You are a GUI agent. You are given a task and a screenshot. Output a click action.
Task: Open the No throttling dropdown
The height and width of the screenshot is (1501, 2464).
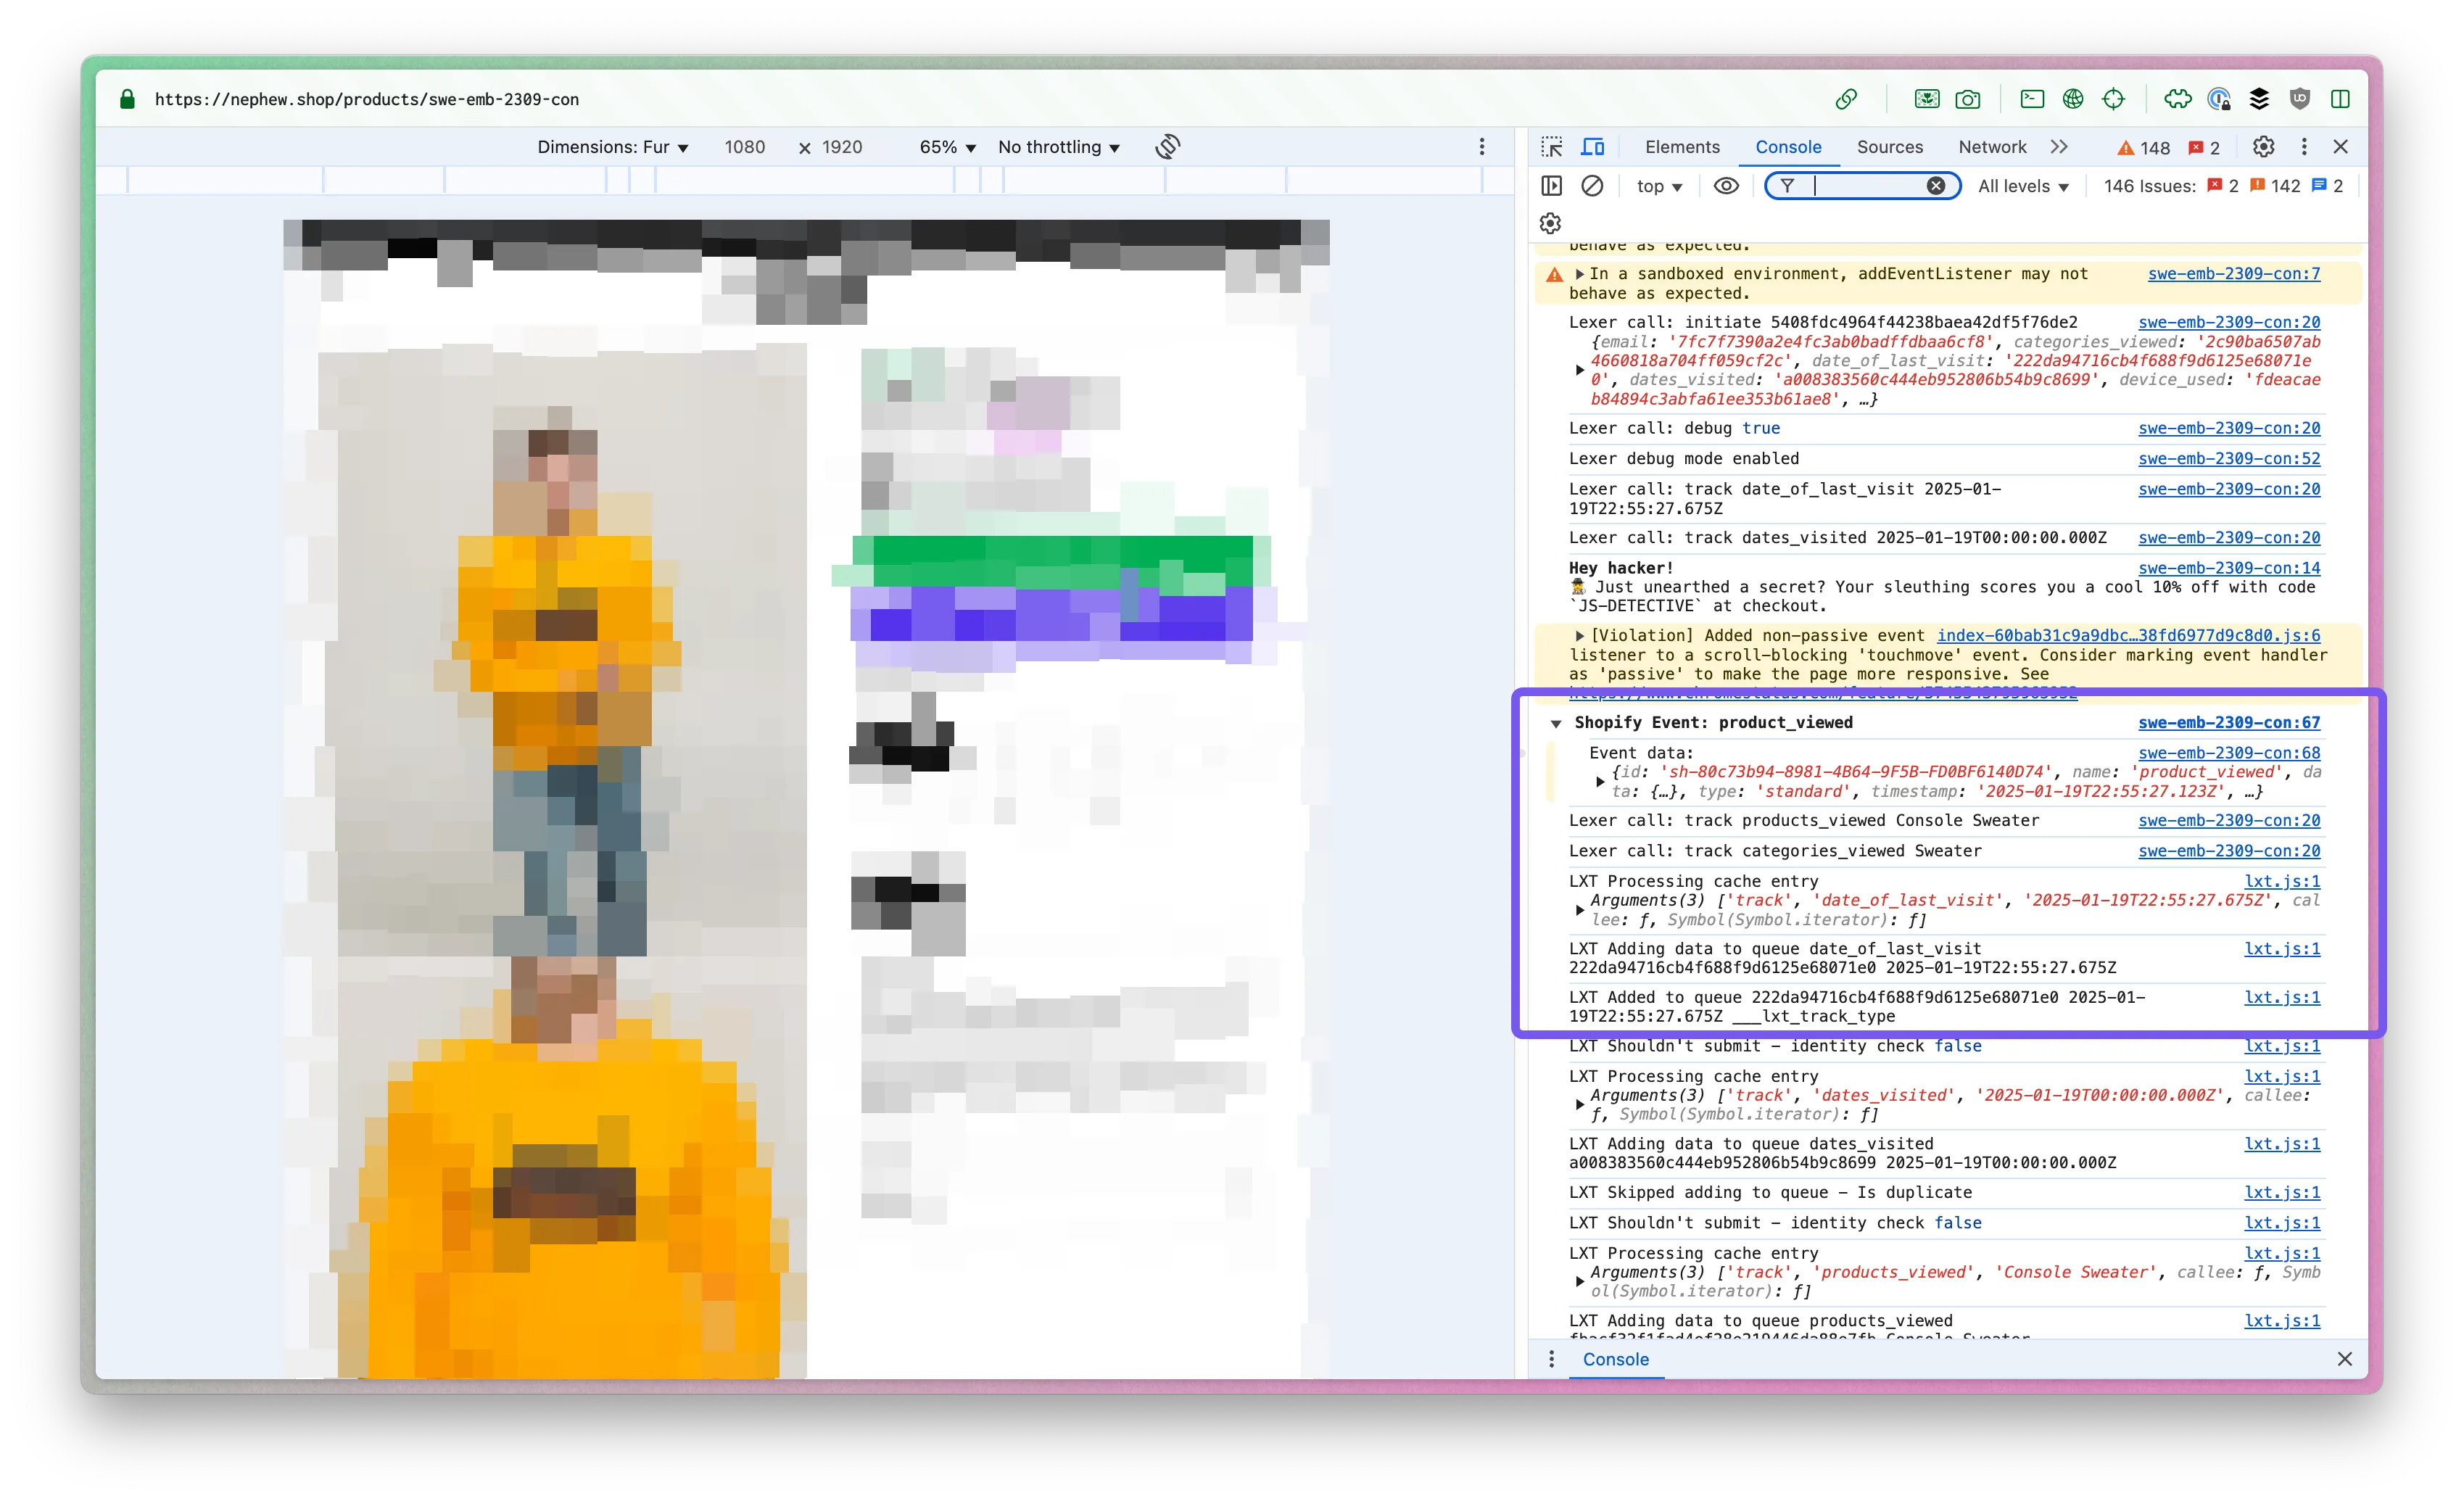tap(1058, 147)
